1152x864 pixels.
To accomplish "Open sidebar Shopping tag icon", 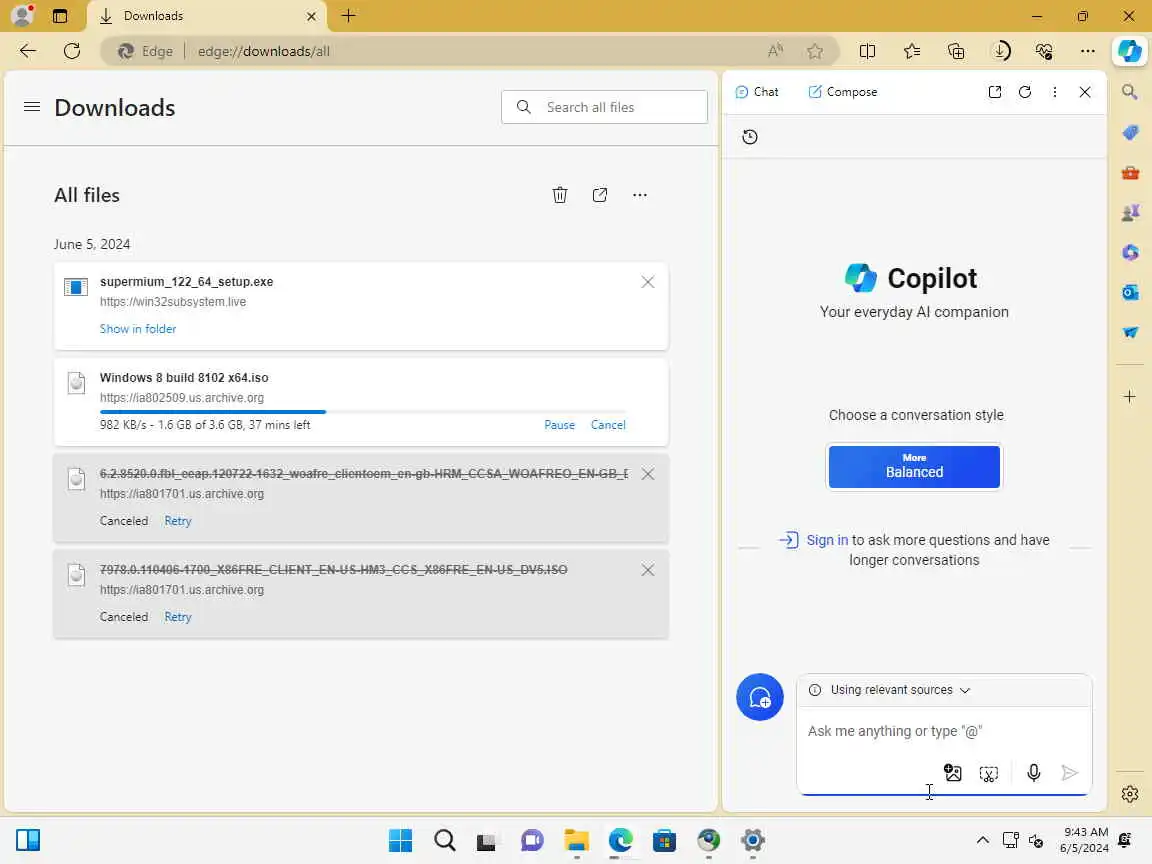I will point(1130,133).
